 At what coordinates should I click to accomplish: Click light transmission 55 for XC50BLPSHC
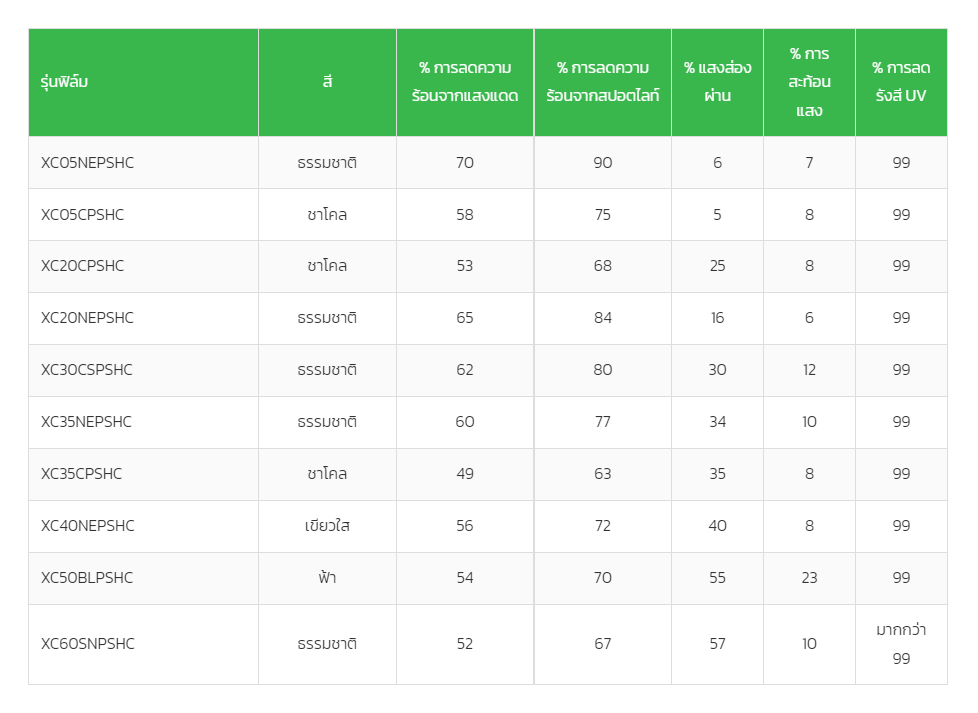tap(717, 578)
